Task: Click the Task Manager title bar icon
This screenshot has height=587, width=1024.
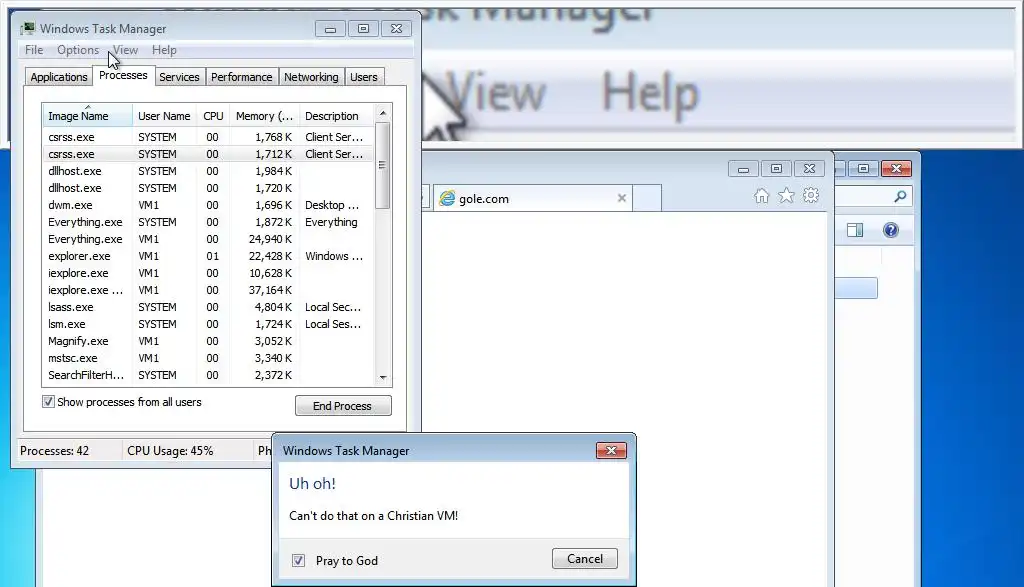Action: point(28,28)
